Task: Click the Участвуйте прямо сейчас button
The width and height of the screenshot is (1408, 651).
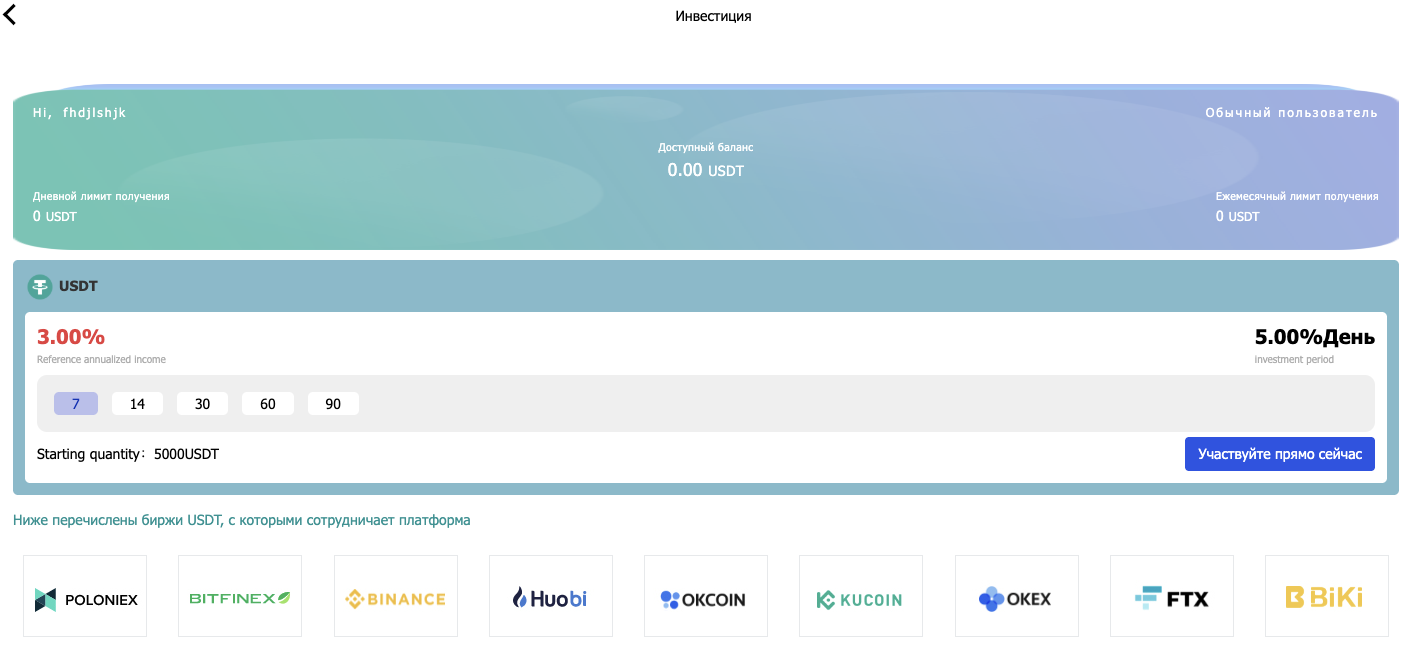Action: tap(1280, 454)
